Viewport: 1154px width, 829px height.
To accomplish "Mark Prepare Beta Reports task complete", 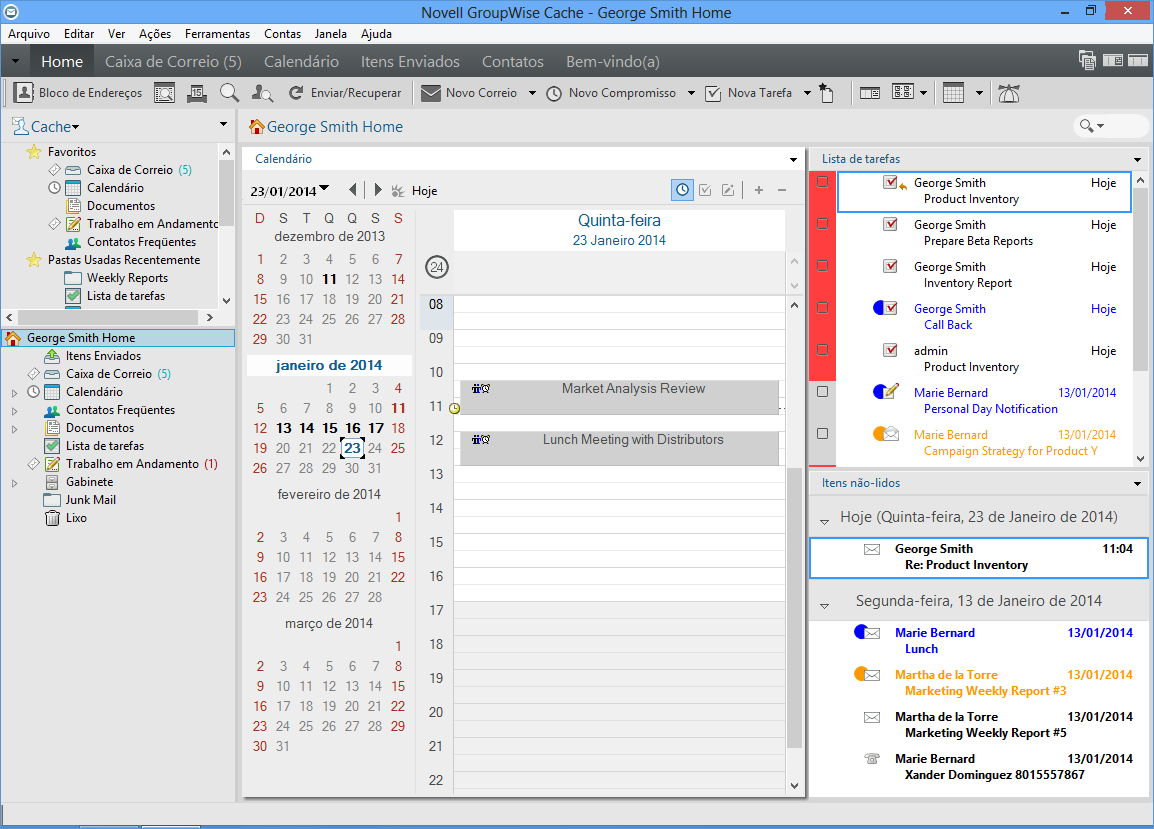I will [891, 224].
